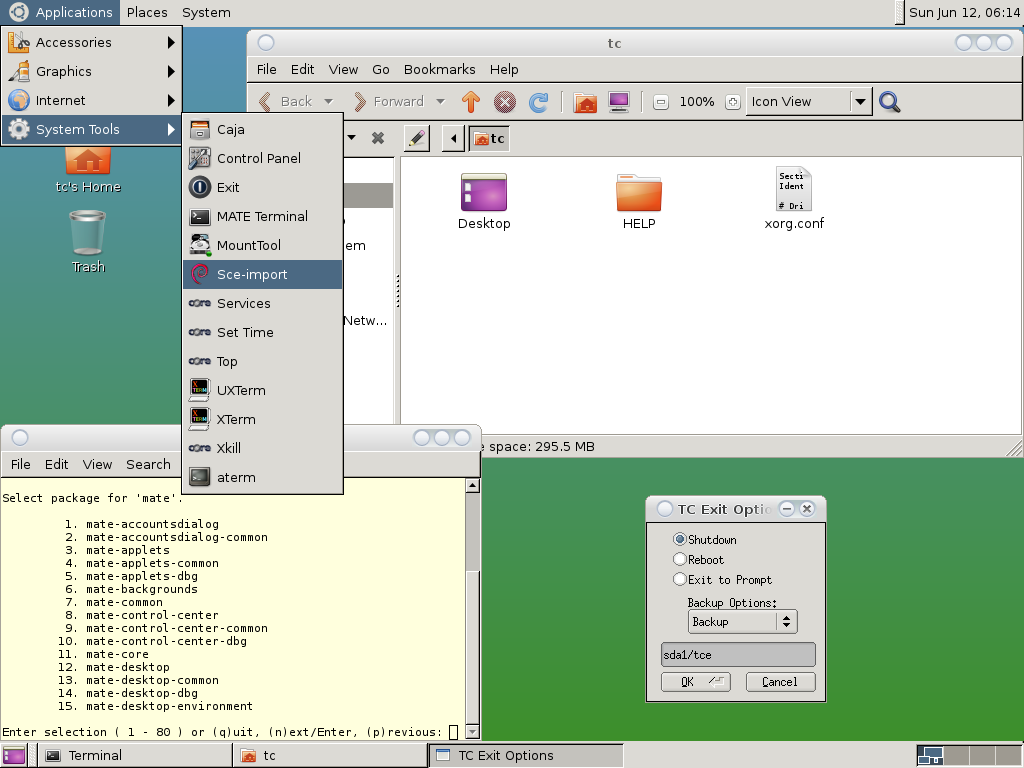Open the Icon View dropdown
Image resolution: width=1024 pixels, height=768 pixels.
point(860,102)
